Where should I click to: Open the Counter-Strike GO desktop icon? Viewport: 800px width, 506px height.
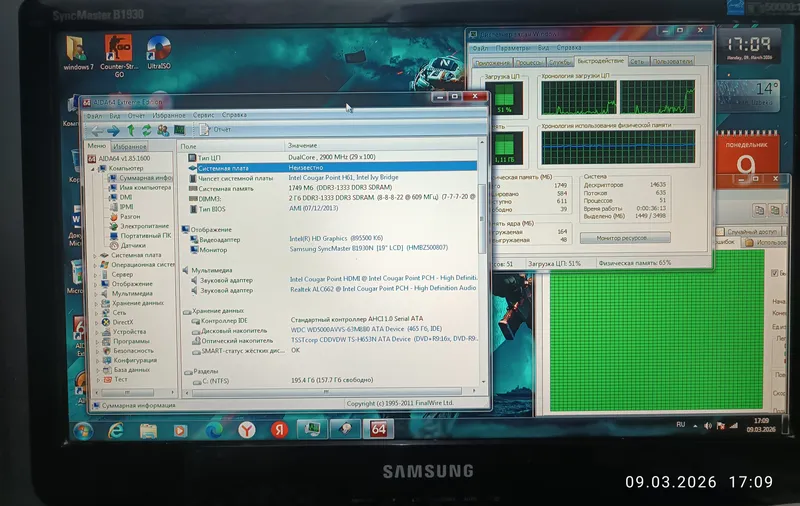tap(118, 56)
